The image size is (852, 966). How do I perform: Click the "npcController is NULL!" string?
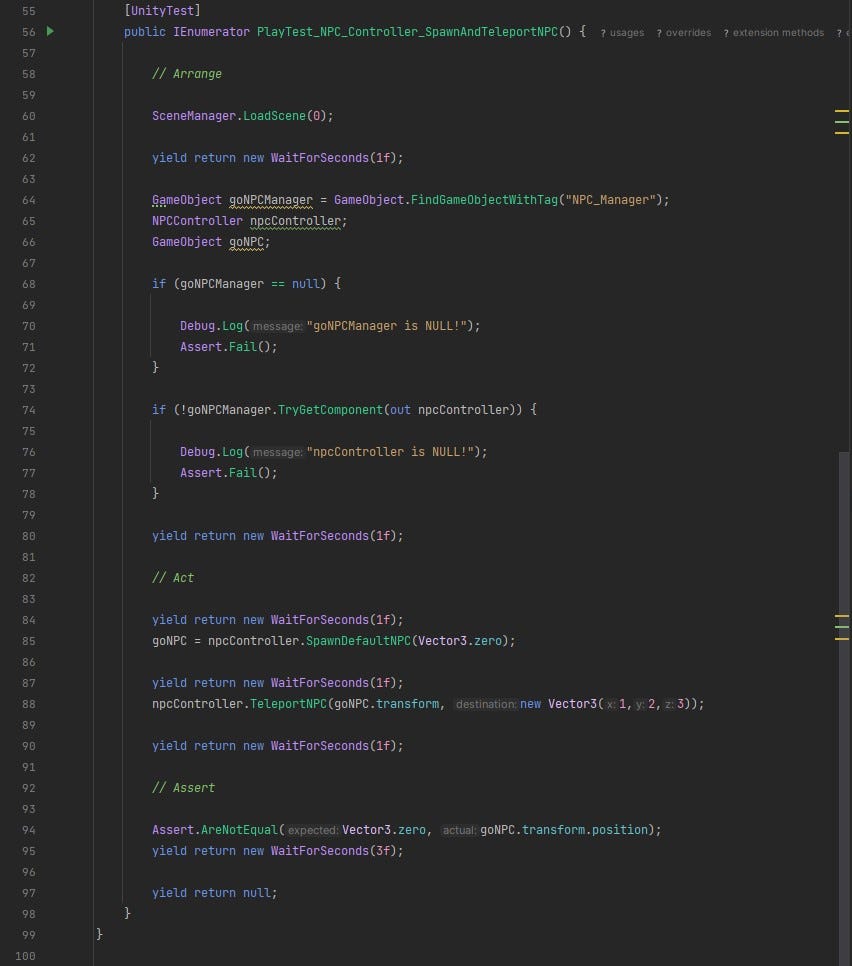click(x=390, y=452)
